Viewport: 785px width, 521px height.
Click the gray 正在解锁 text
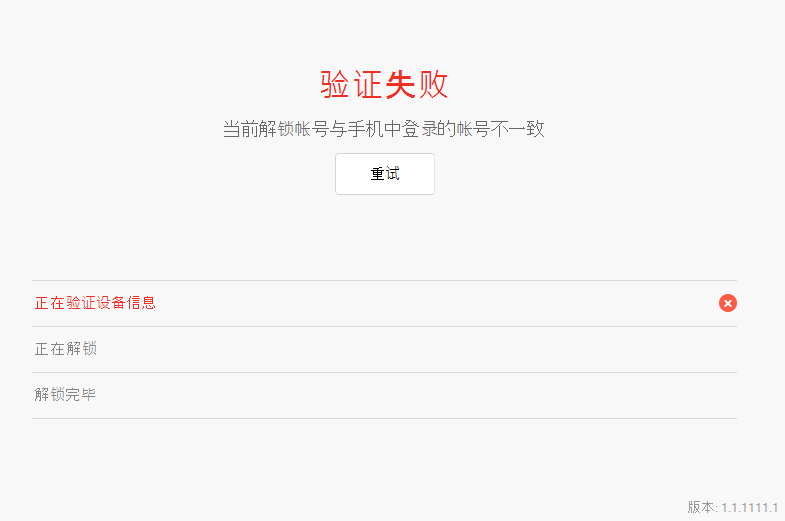pos(66,349)
